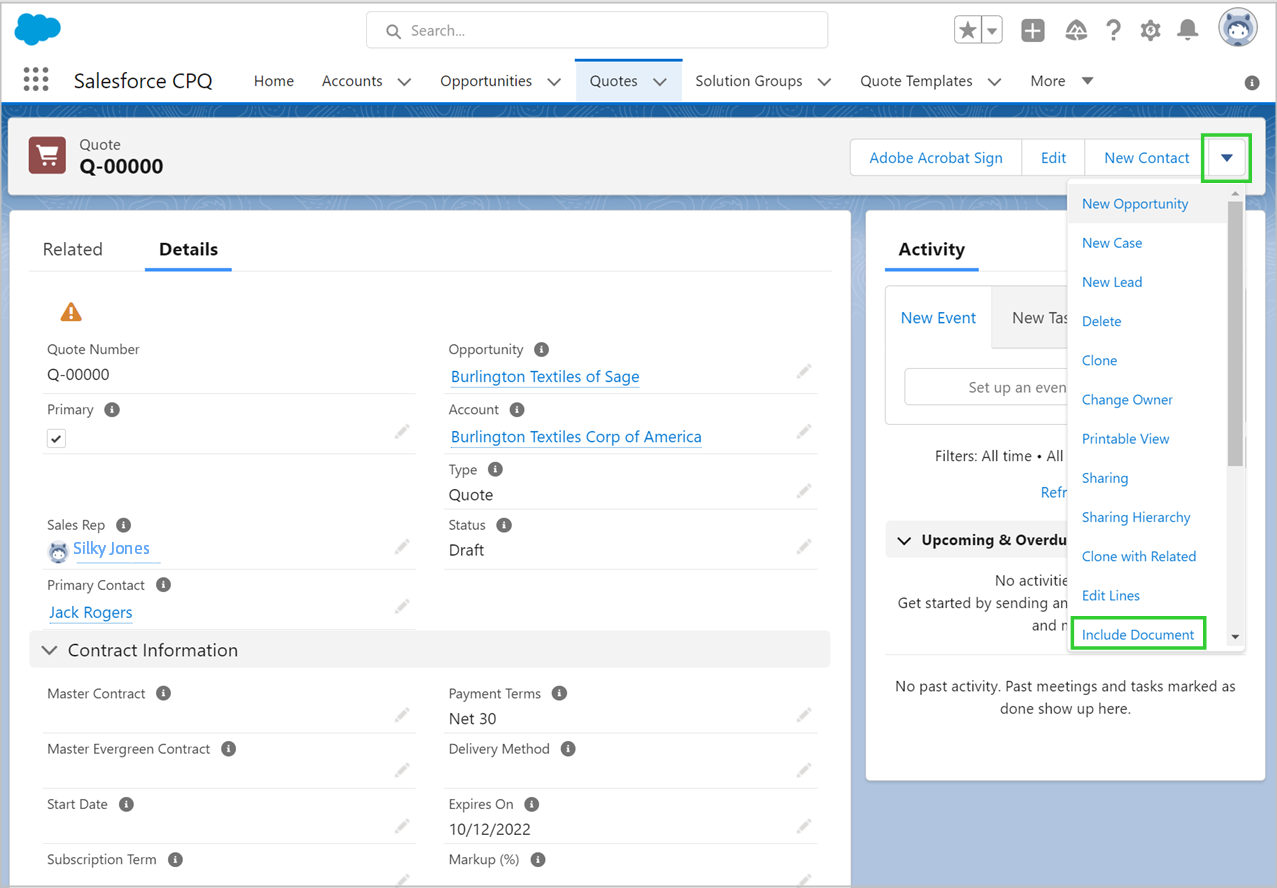Click the global Search field

click(x=597, y=30)
